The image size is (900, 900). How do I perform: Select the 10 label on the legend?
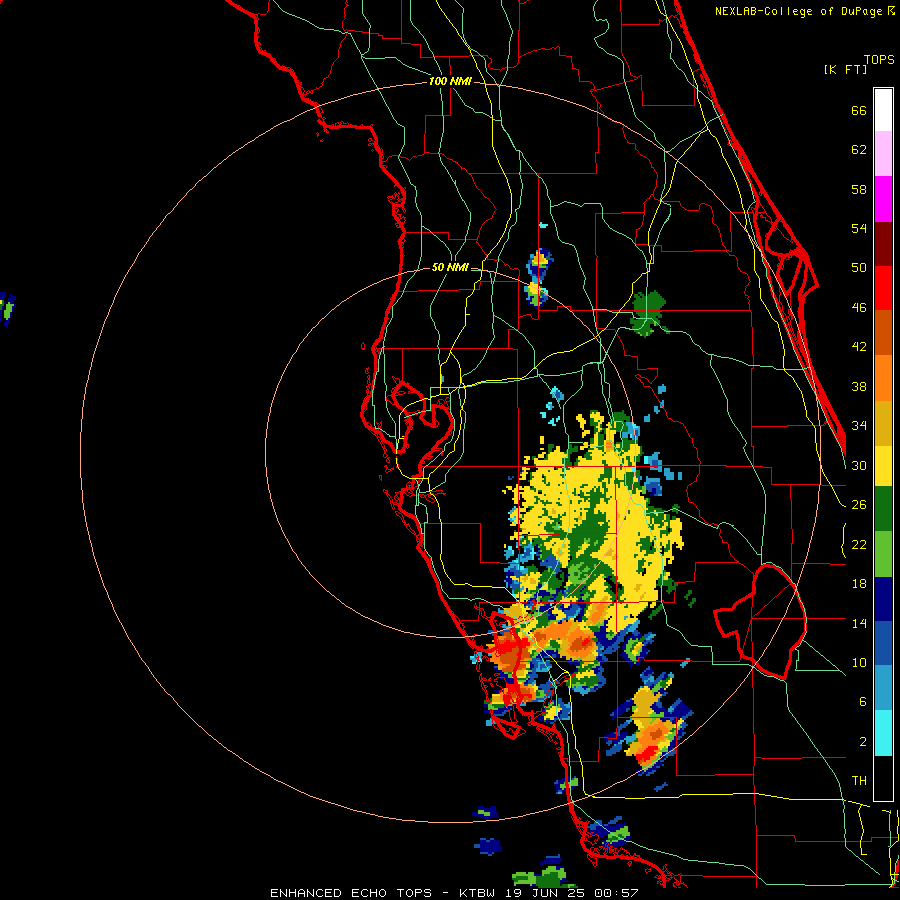click(859, 663)
